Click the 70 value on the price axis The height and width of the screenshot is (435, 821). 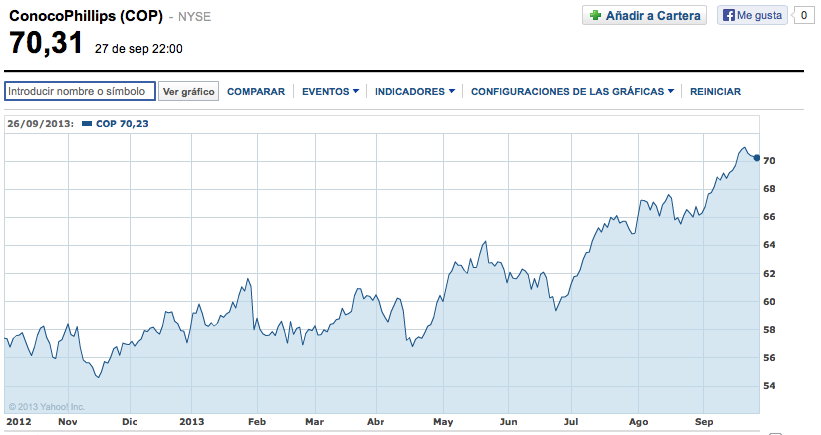pyautogui.click(x=769, y=161)
